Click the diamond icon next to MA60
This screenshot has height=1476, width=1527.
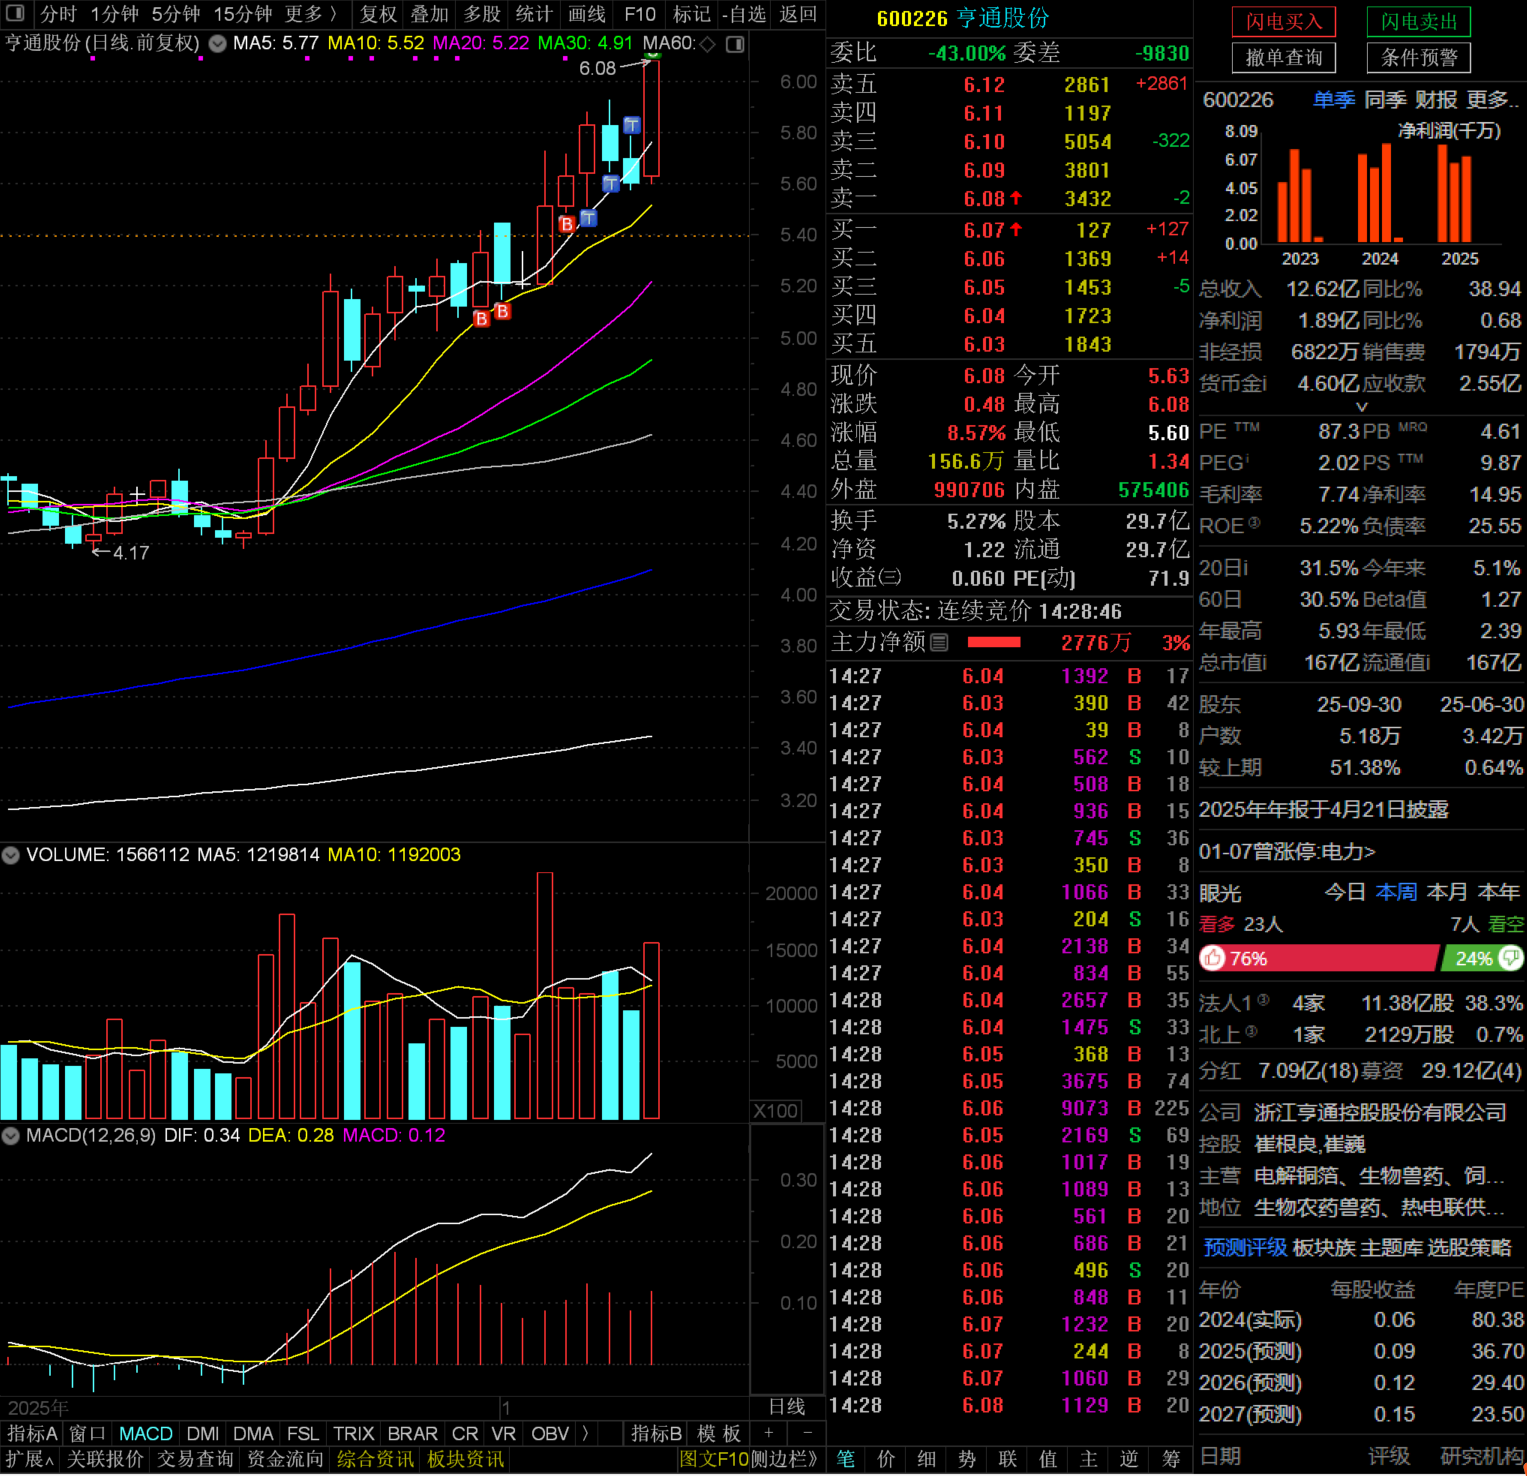point(708,44)
